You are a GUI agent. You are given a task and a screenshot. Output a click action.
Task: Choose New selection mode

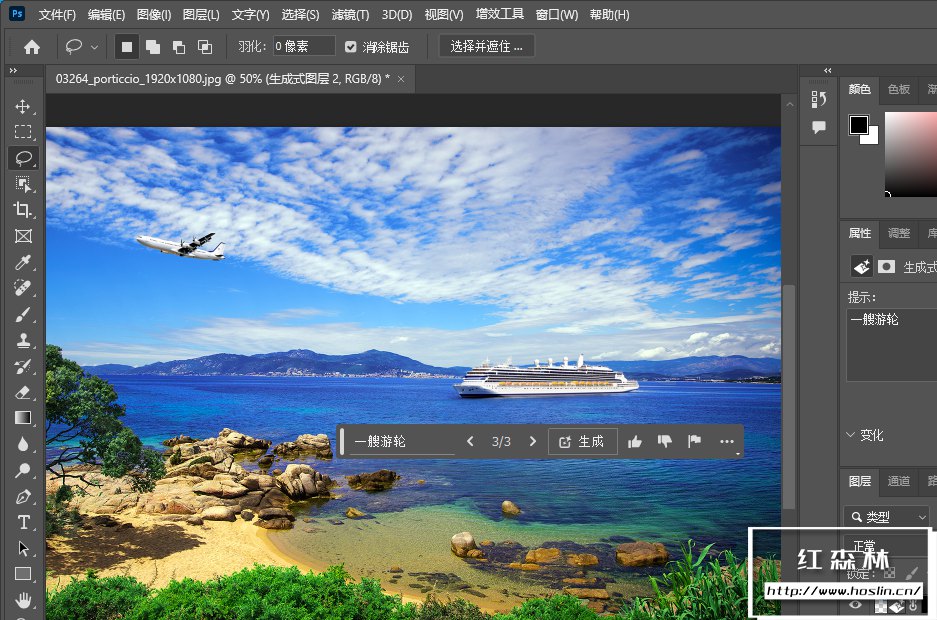(127, 47)
